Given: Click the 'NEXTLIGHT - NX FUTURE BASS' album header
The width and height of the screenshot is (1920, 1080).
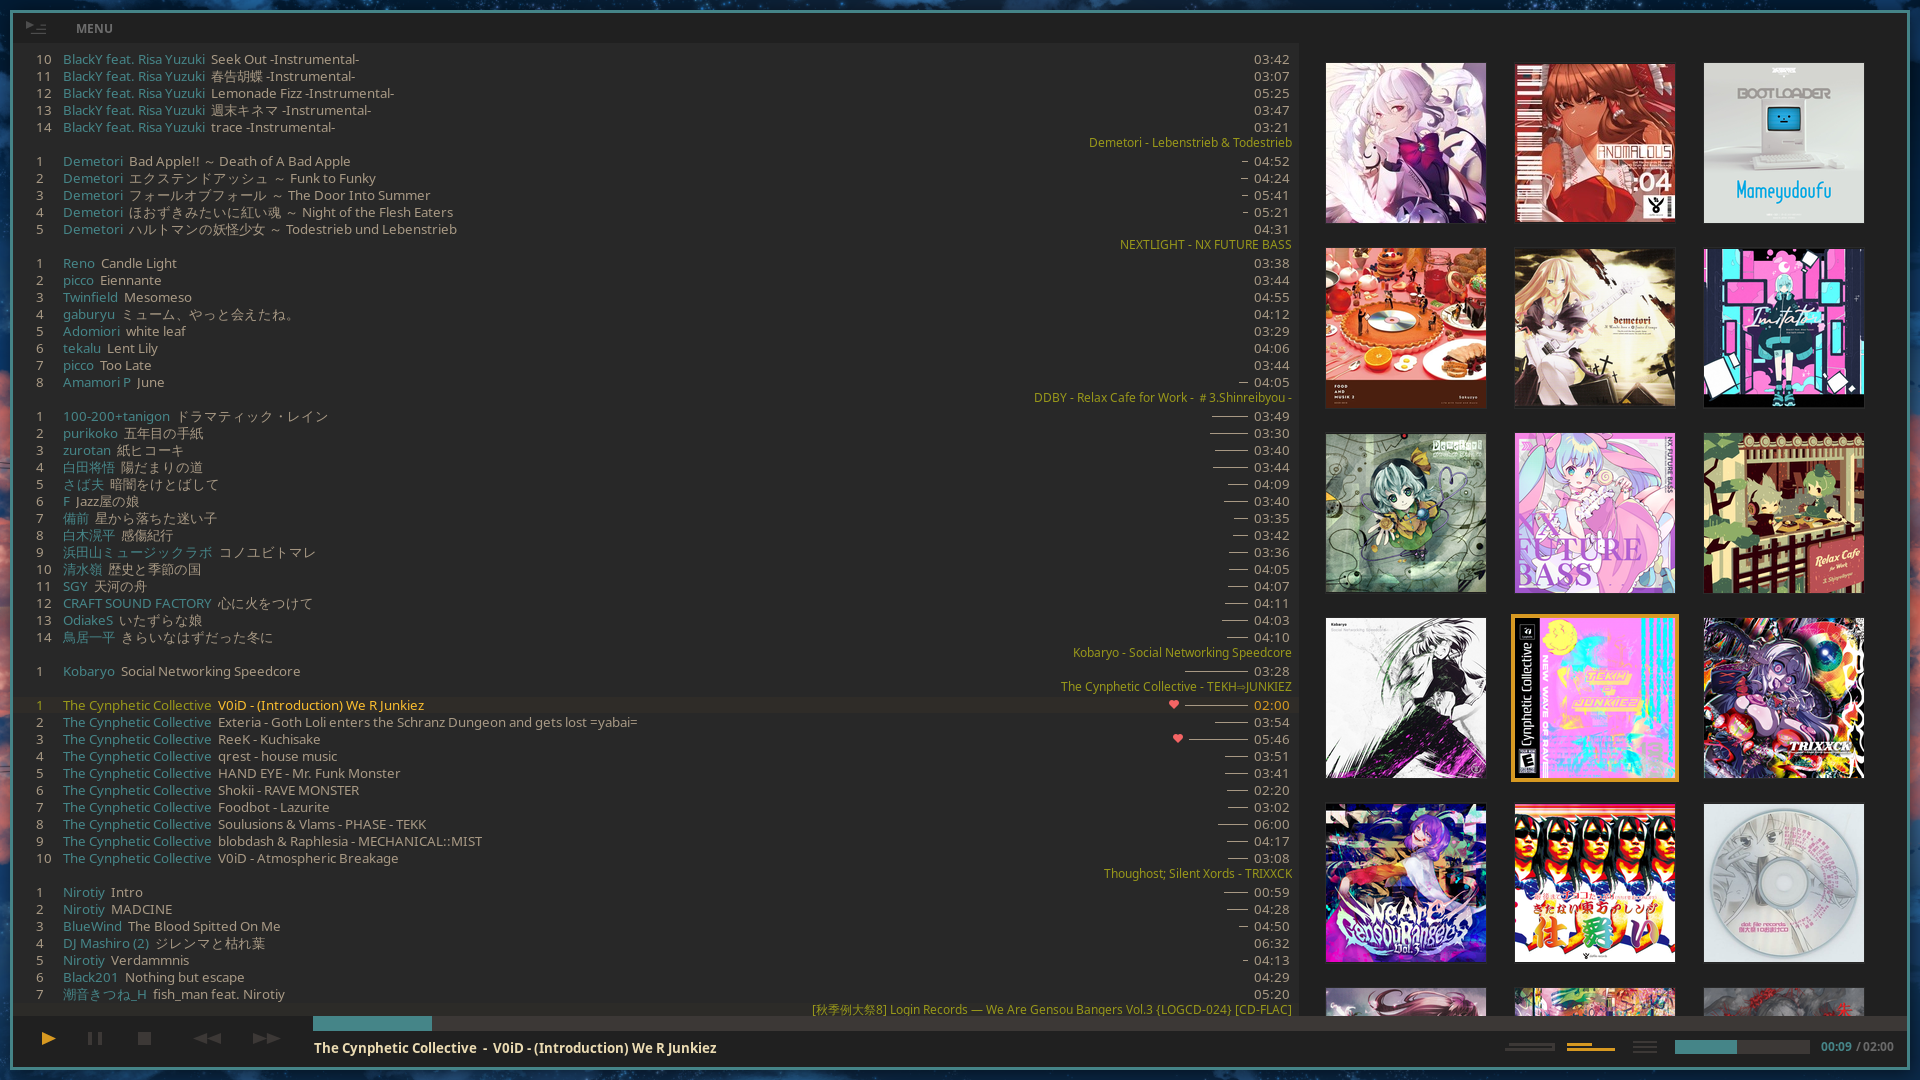Looking at the screenshot, I should 1205,244.
